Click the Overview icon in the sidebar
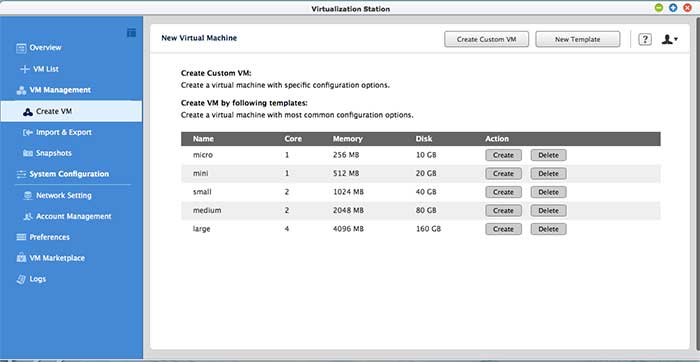Image resolution: width=700 pixels, height=362 pixels. (21, 48)
